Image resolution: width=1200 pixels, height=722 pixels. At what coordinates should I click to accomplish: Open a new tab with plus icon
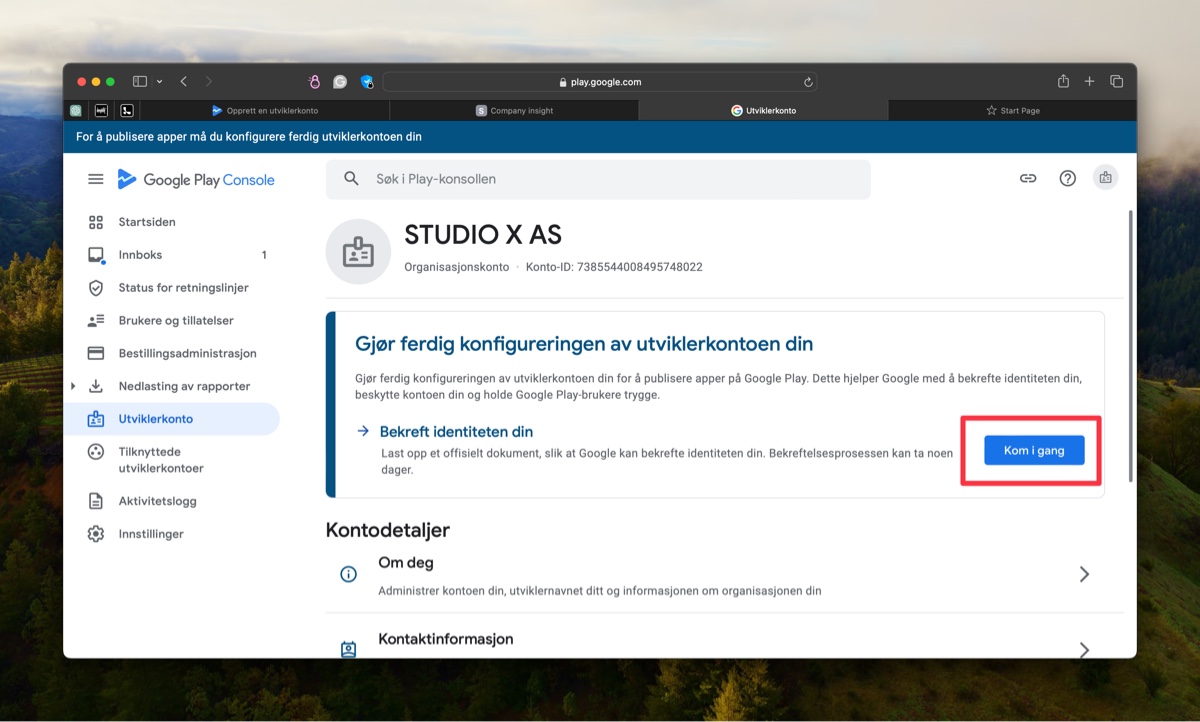point(1090,81)
